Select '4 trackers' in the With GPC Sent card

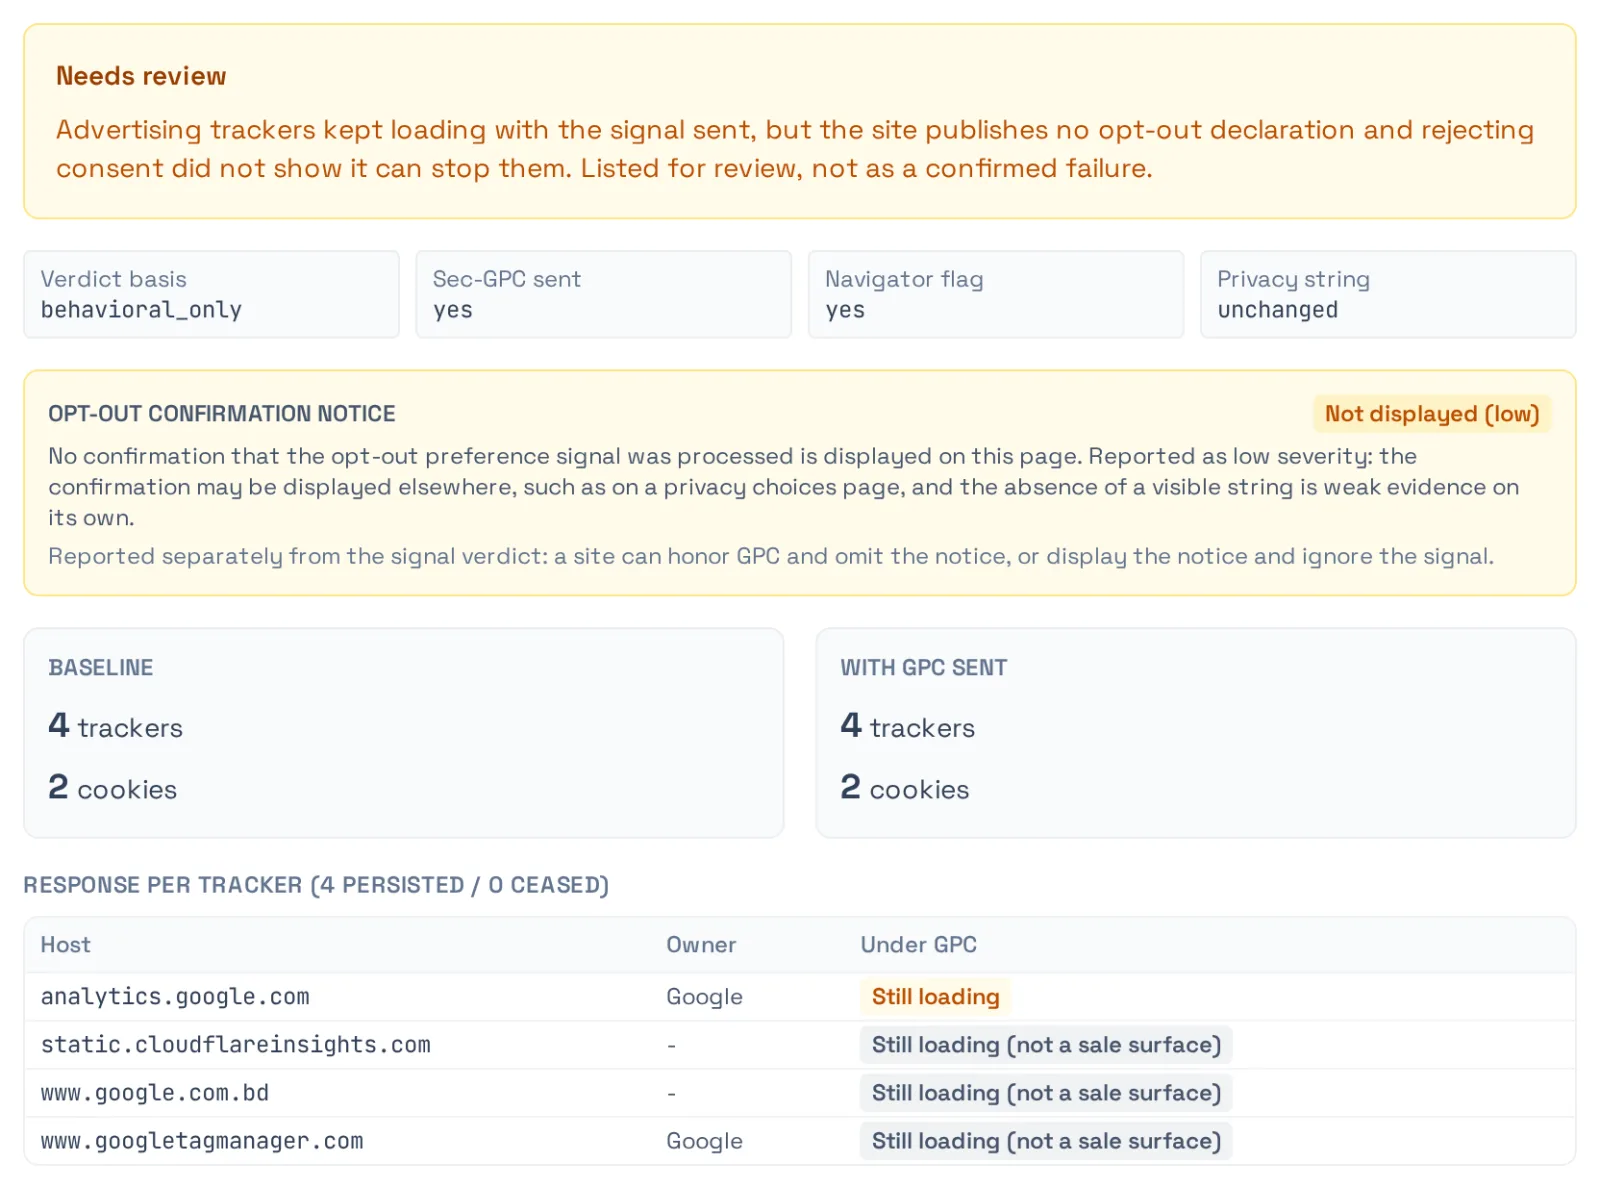tap(907, 726)
